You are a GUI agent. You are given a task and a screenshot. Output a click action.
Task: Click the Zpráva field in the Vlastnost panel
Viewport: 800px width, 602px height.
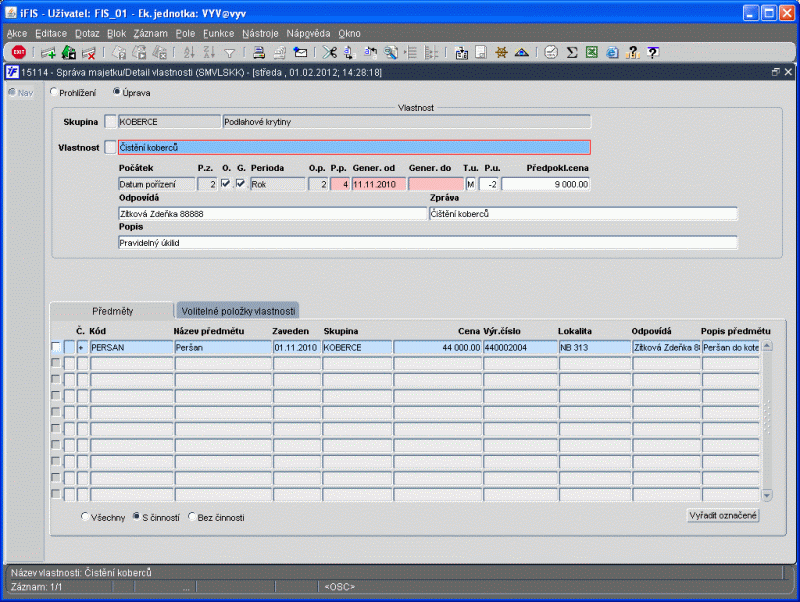pyautogui.click(x=583, y=214)
